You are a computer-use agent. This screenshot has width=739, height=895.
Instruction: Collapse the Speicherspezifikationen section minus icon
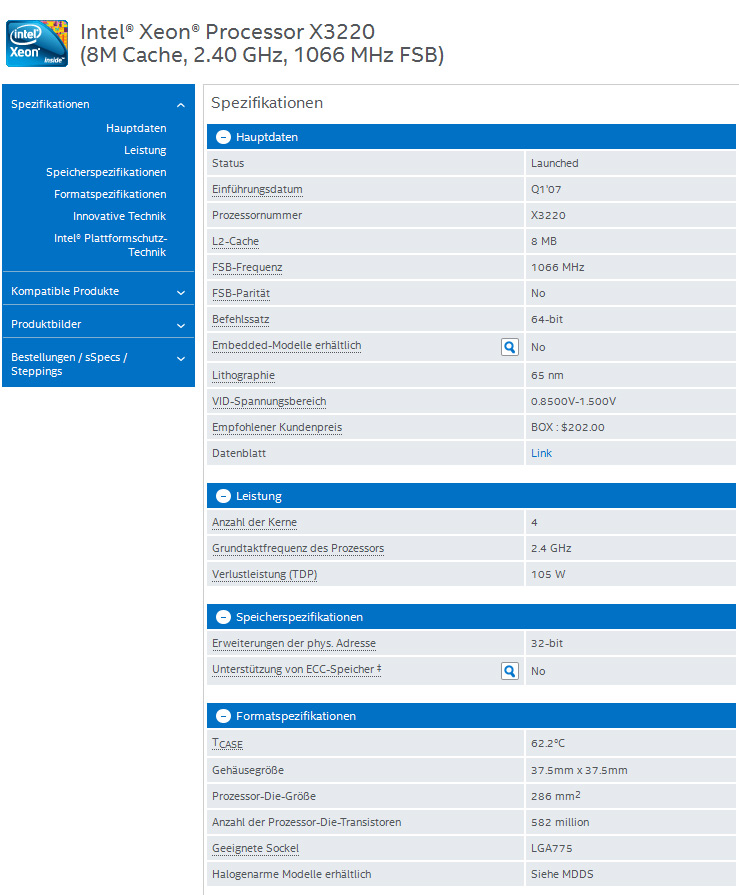coord(224,617)
